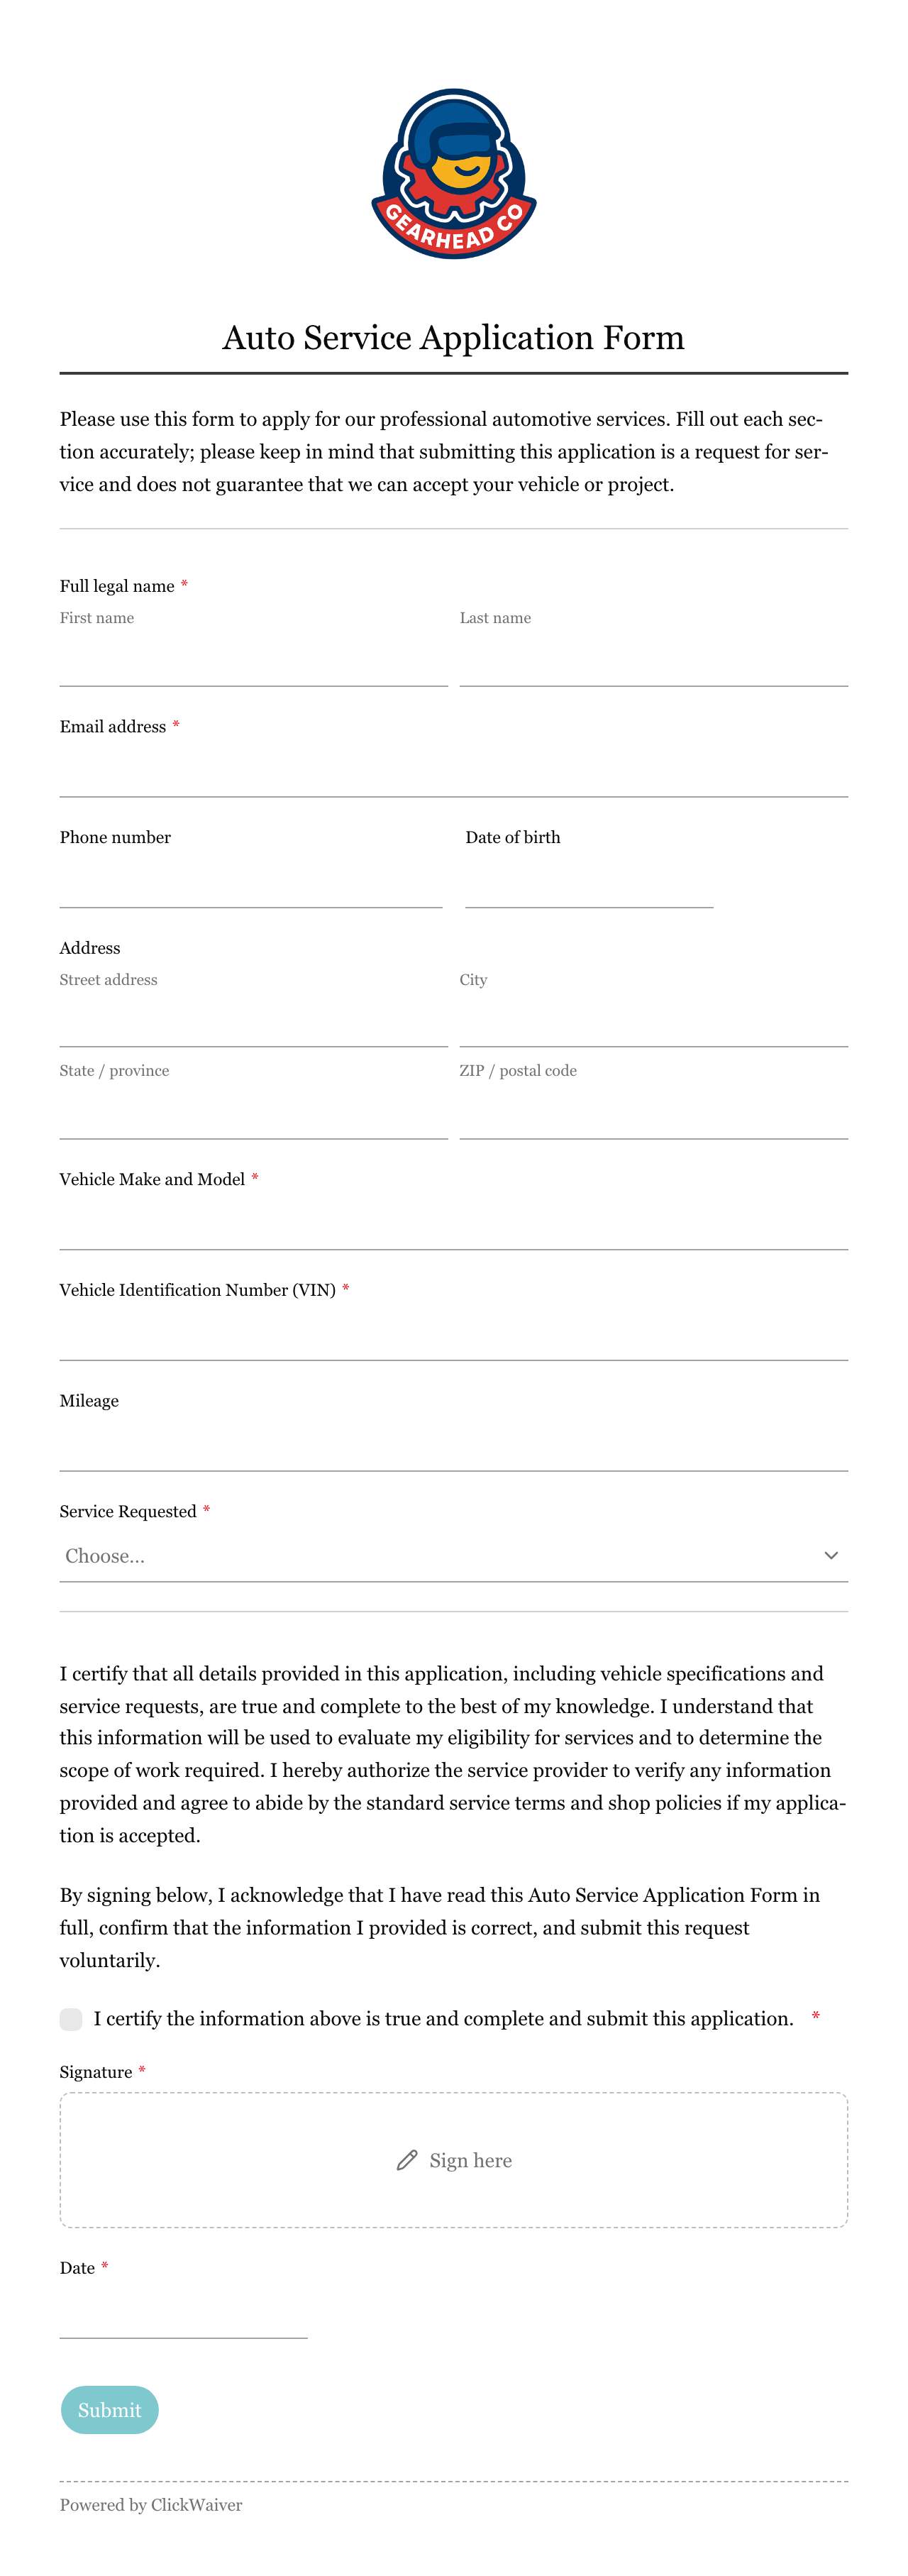The height and width of the screenshot is (2576, 908).
Task: Expand Service Requested chevron arrow
Action: pos(830,1555)
